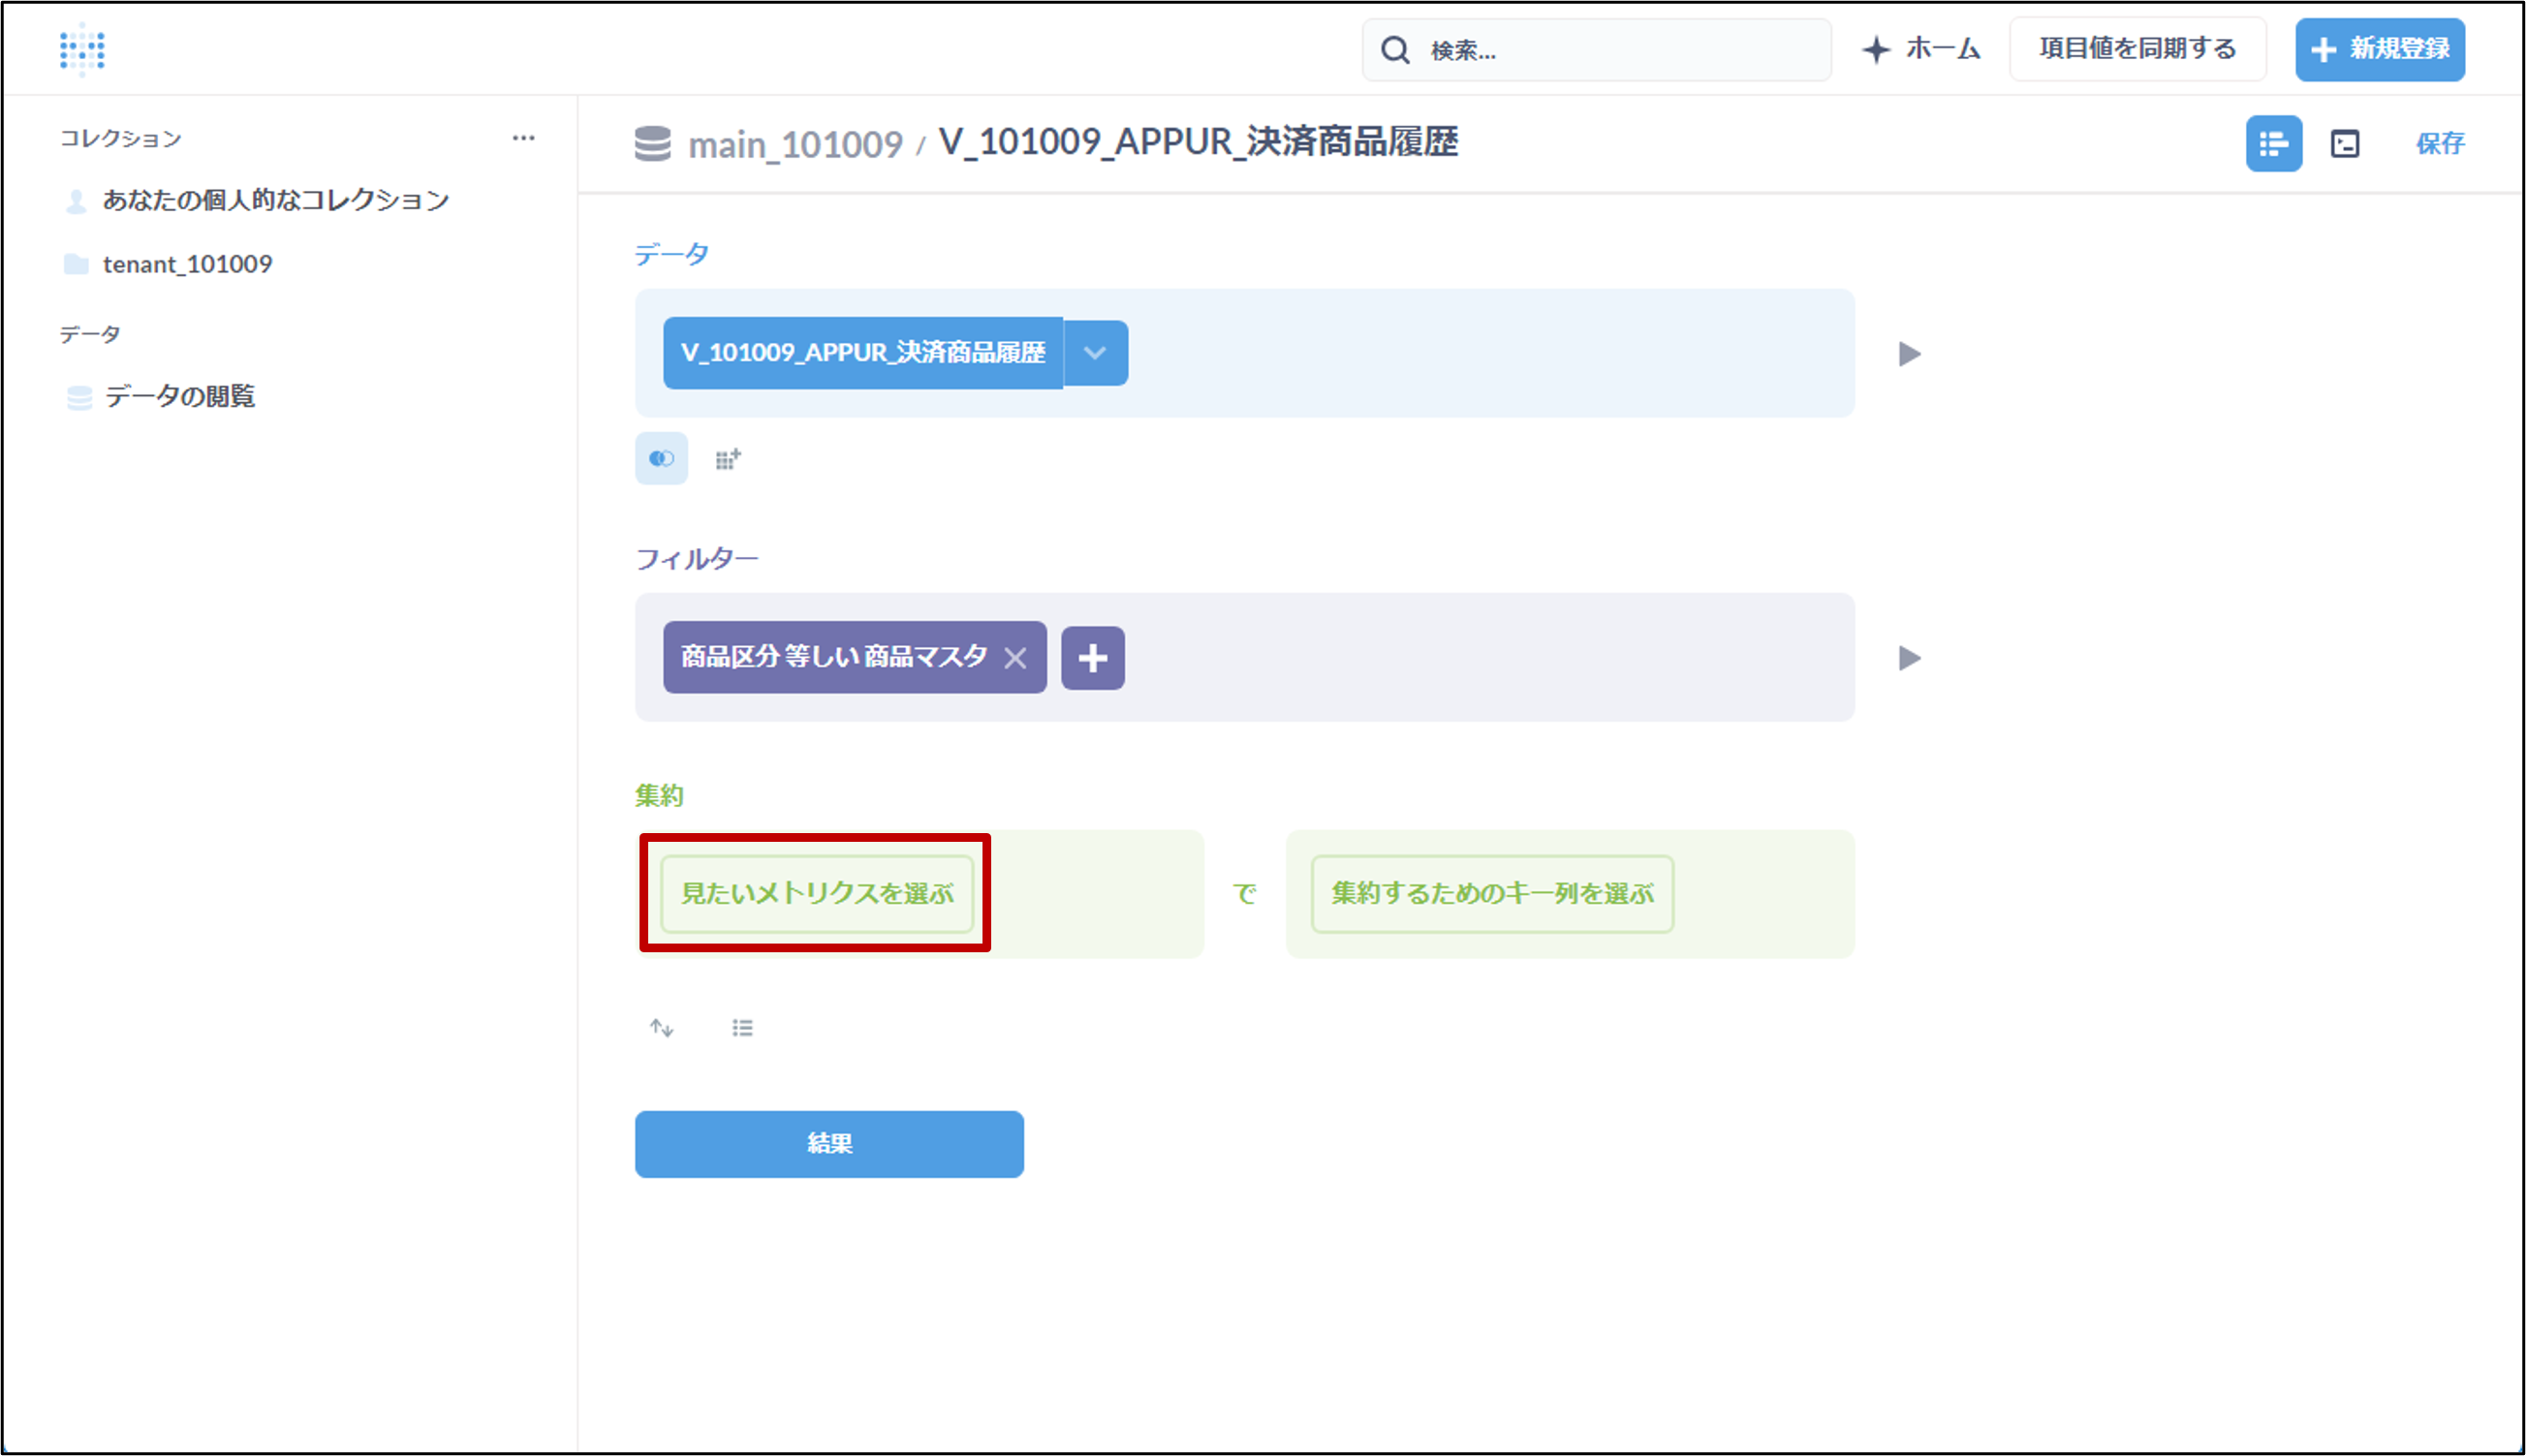The image size is (2526, 1456).
Task: Expand the V_101009_APPUR table dropdown chevron
Action: 1095,353
